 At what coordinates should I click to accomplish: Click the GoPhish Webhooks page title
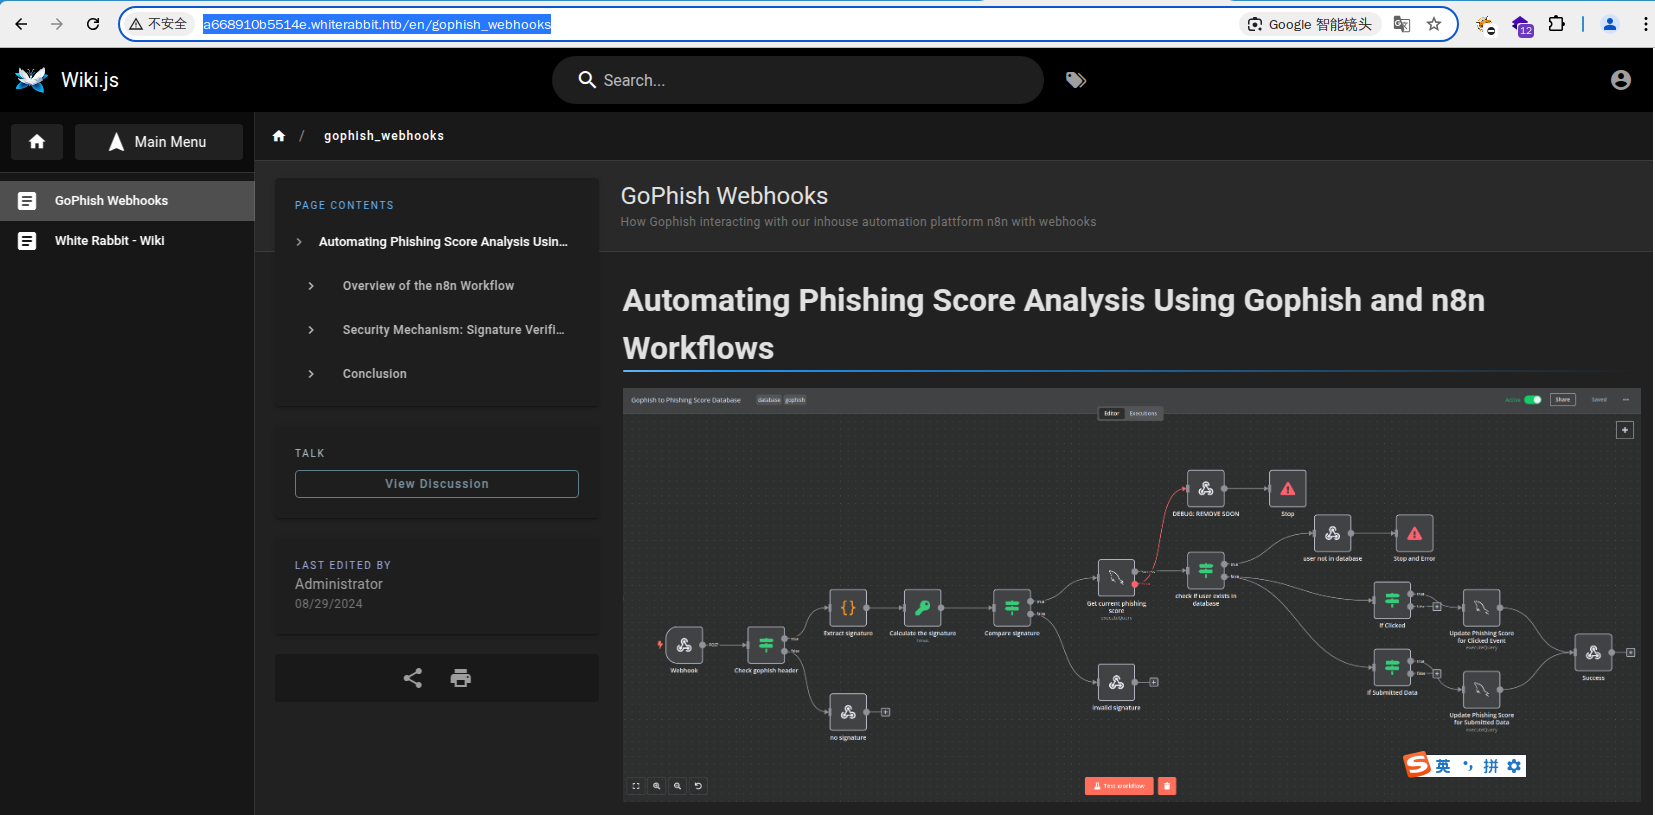(724, 196)
